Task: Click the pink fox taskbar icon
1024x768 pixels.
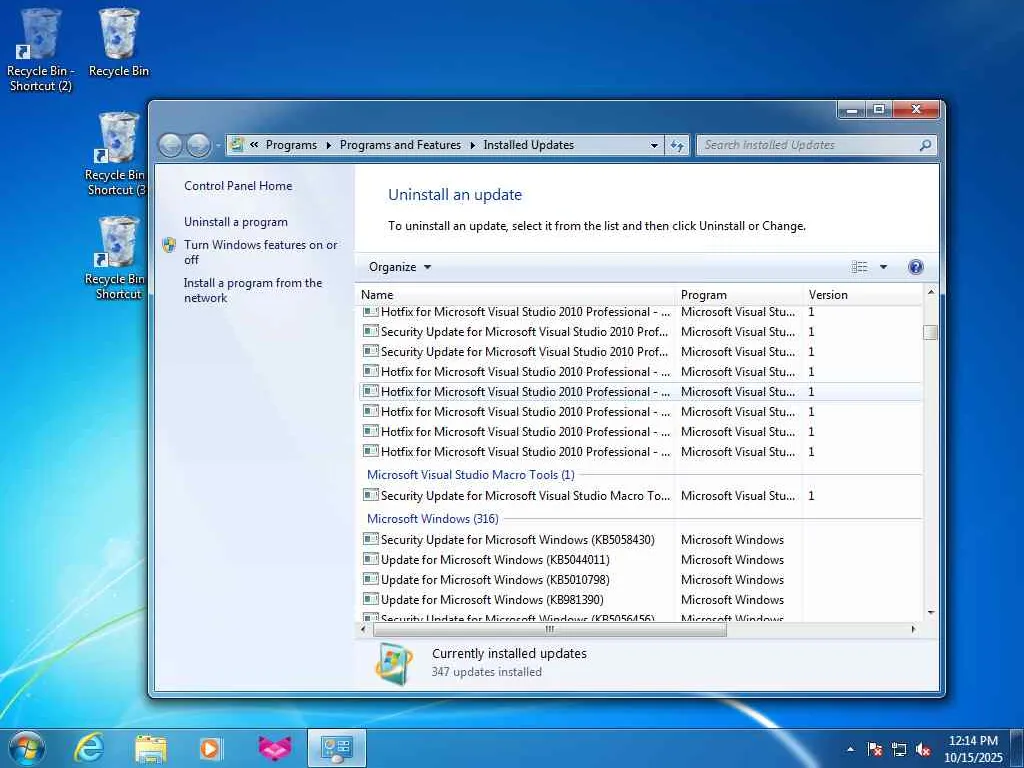Action: (x=275, y=748)
